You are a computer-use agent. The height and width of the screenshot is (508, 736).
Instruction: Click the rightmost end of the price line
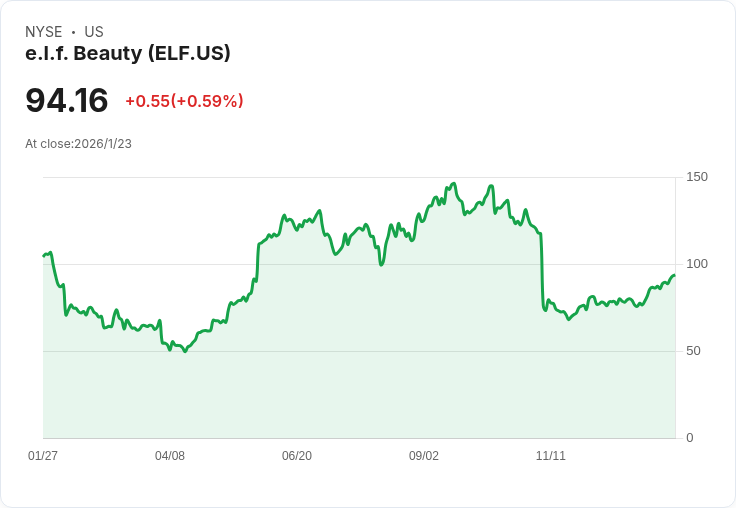coord(674,275)
